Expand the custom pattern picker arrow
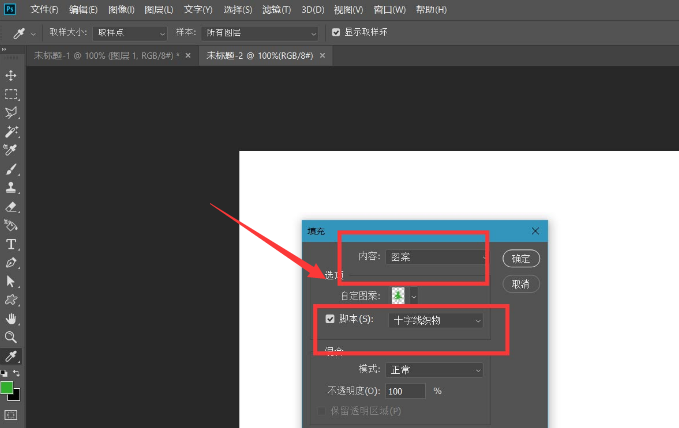679x428 pixels. click(x=414, y=296)
